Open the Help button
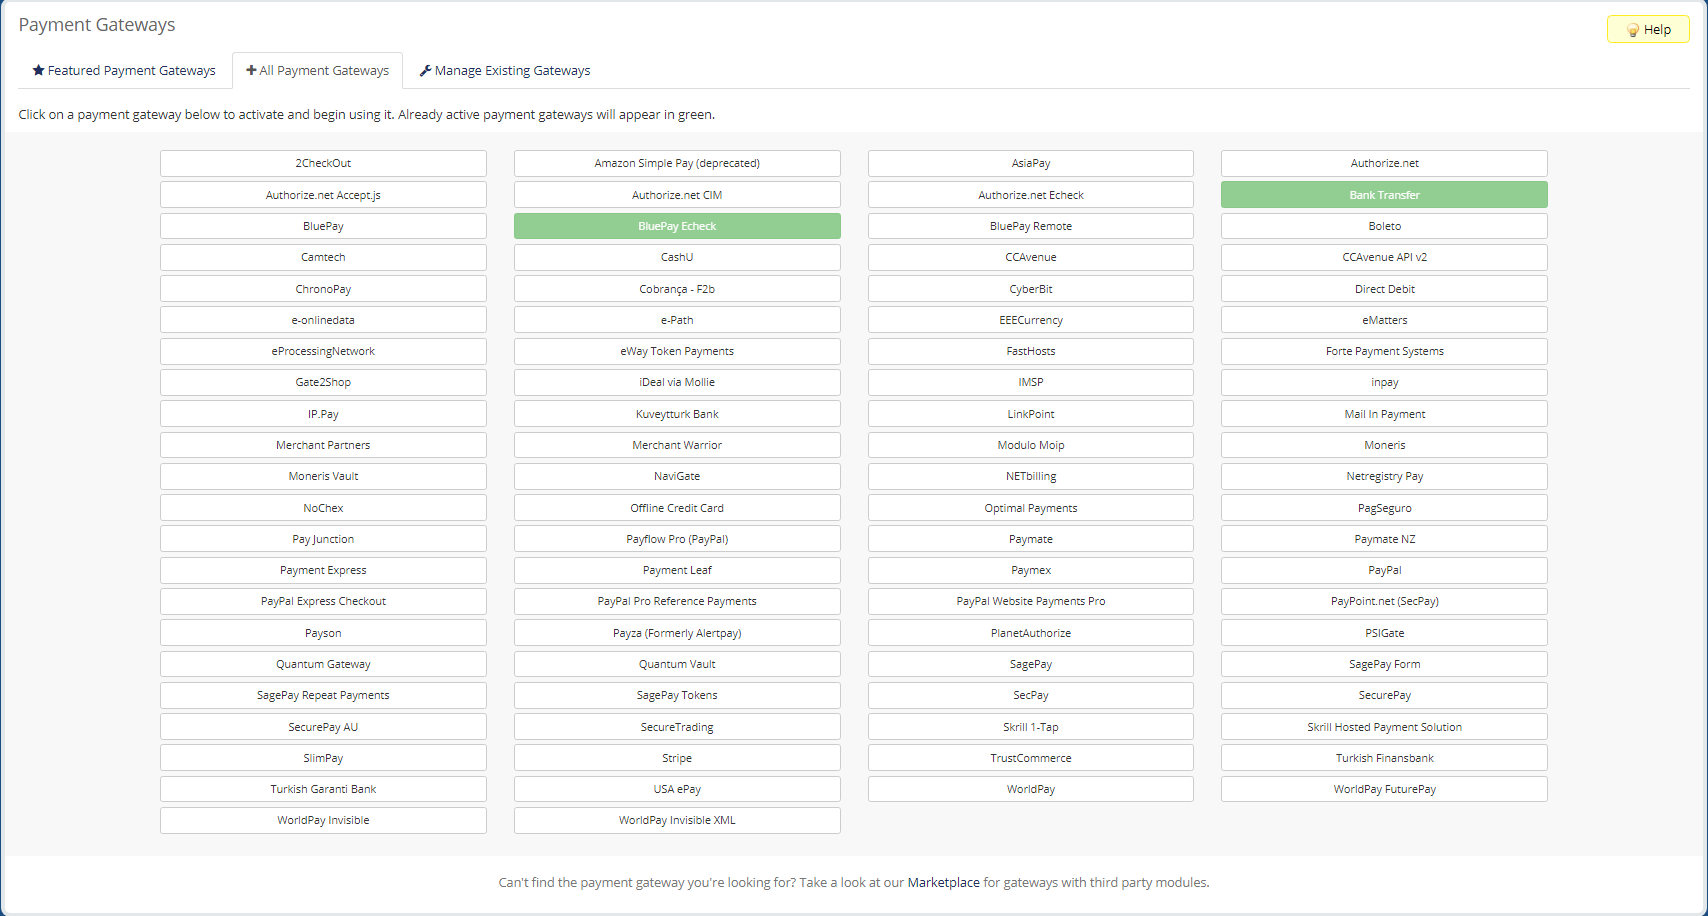 [x=1648, y=29]
